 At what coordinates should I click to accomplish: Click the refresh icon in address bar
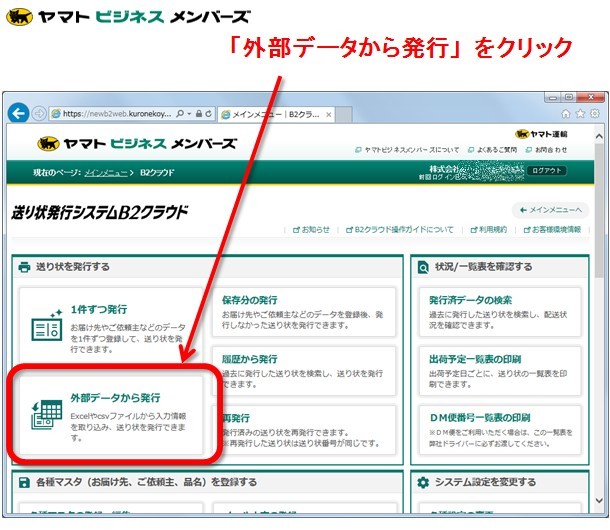coord(209,114)
